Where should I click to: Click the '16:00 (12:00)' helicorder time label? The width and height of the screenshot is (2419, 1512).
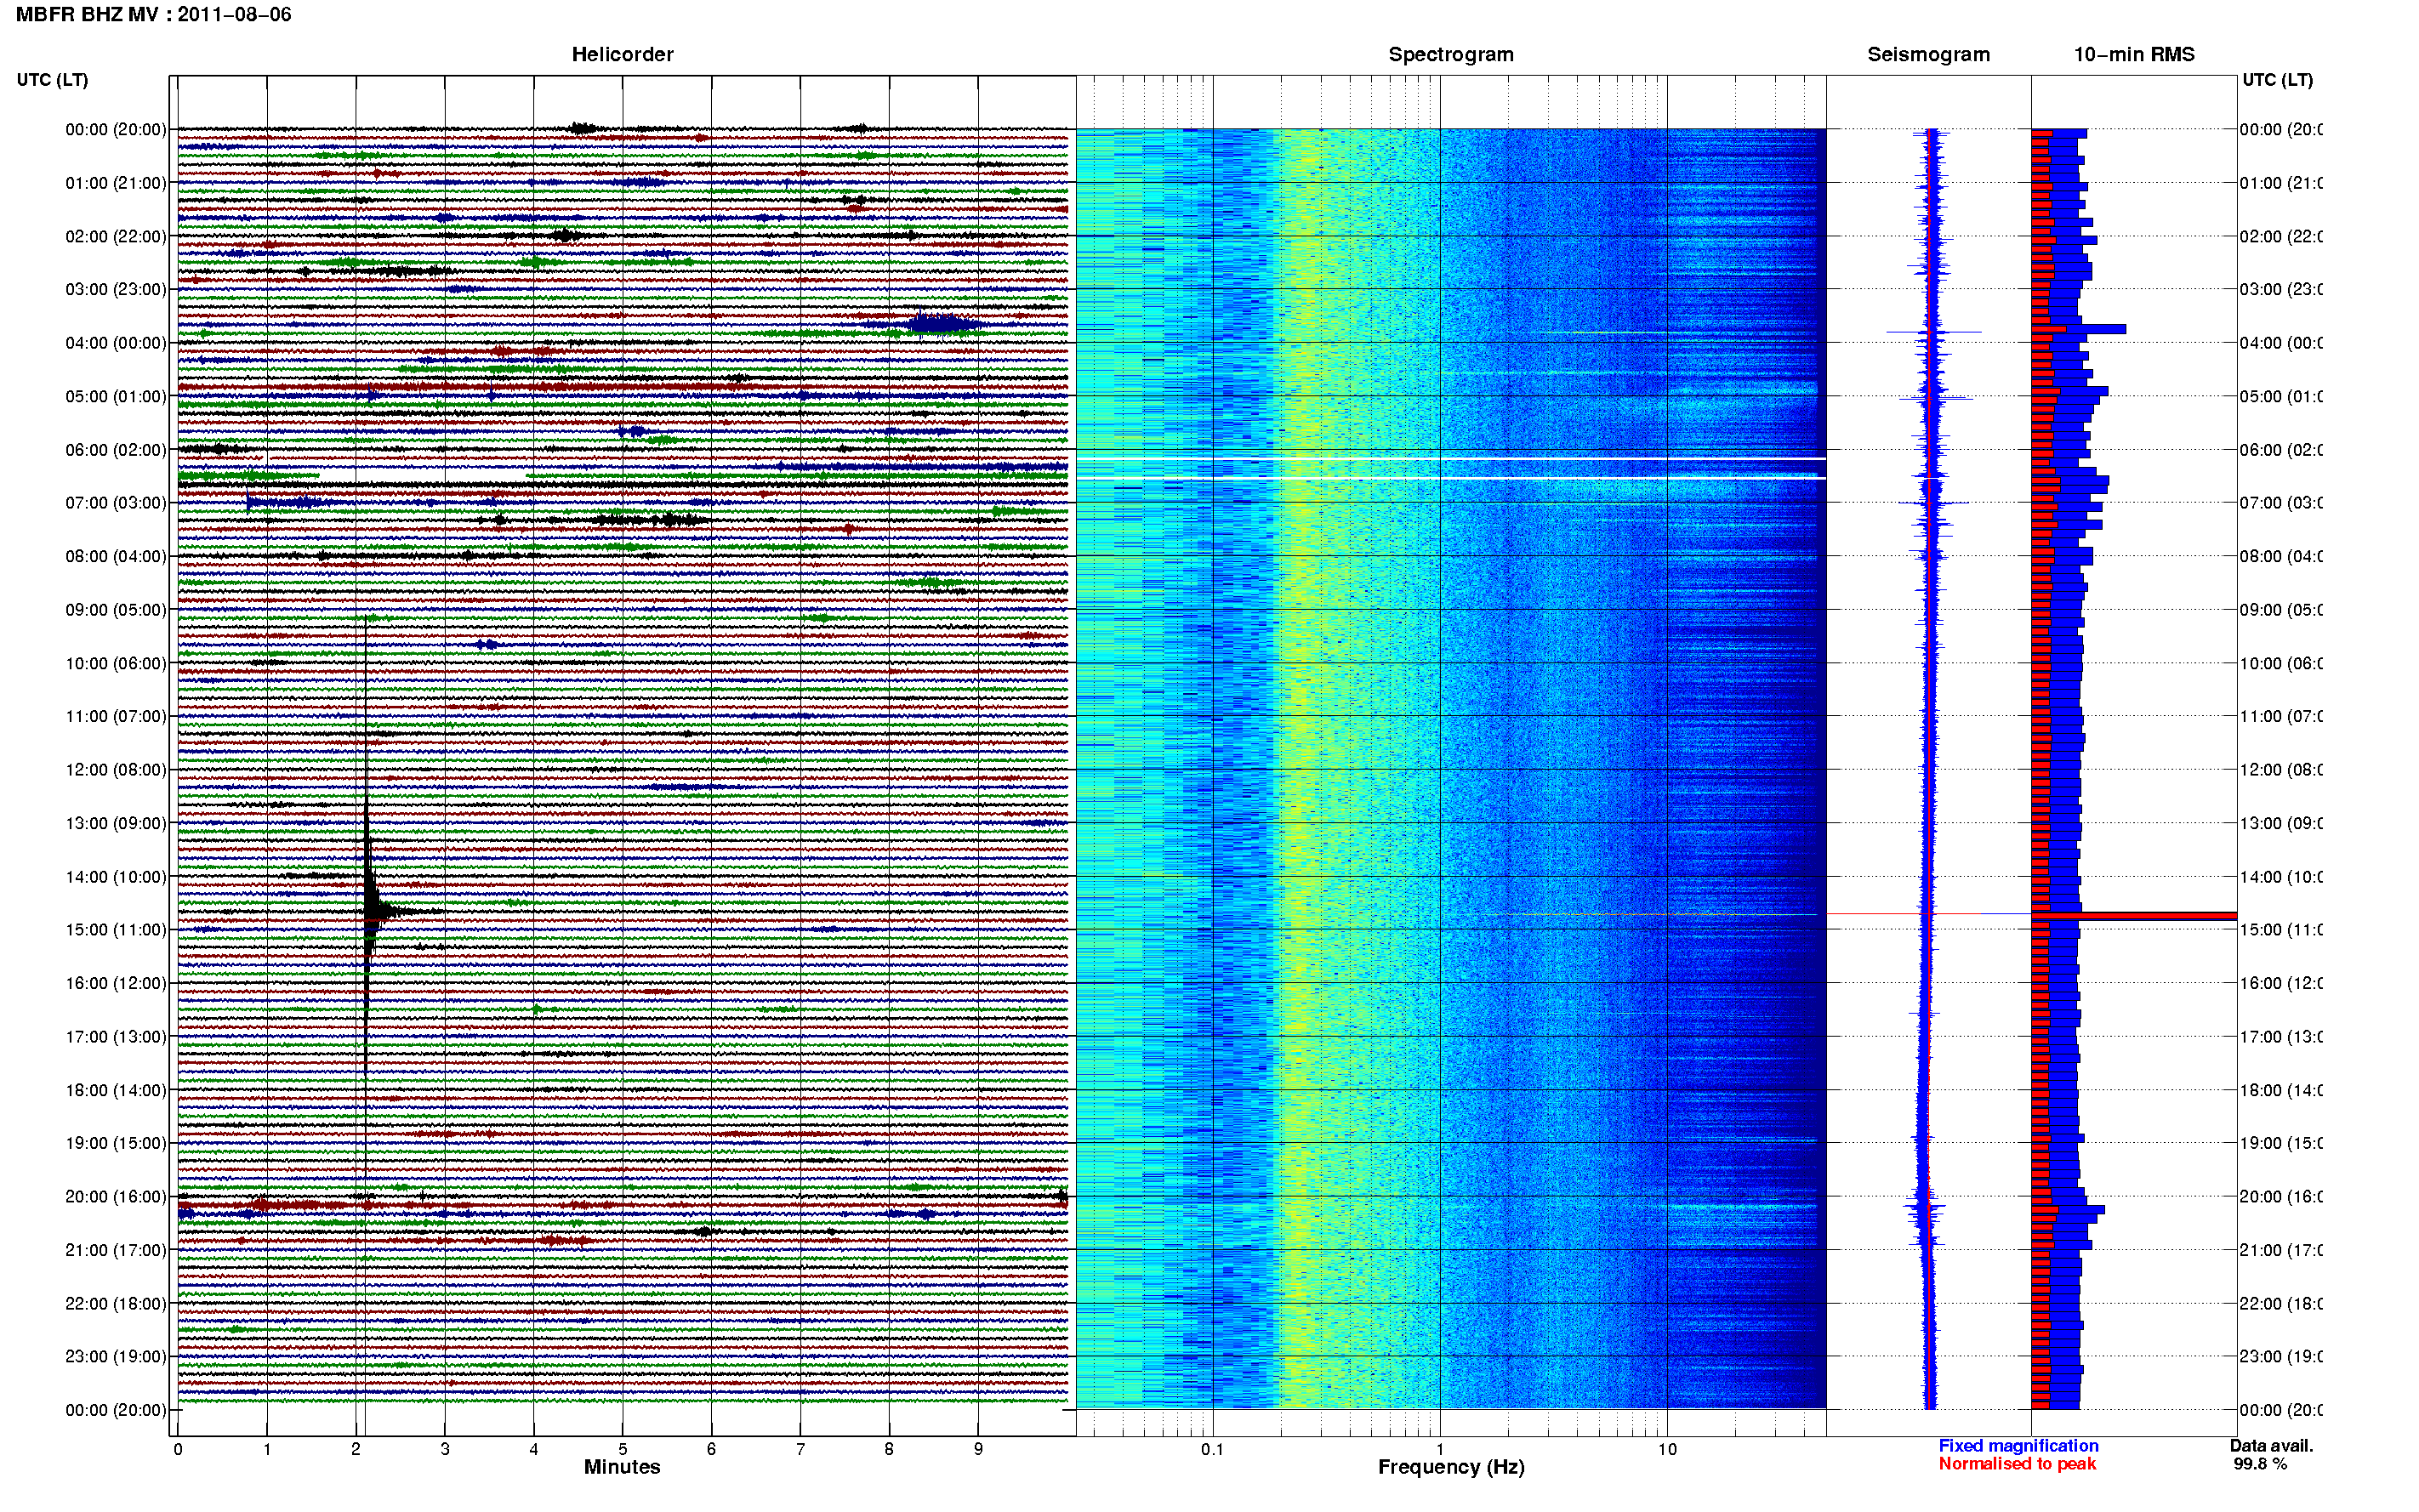click(x=115, y=983)
